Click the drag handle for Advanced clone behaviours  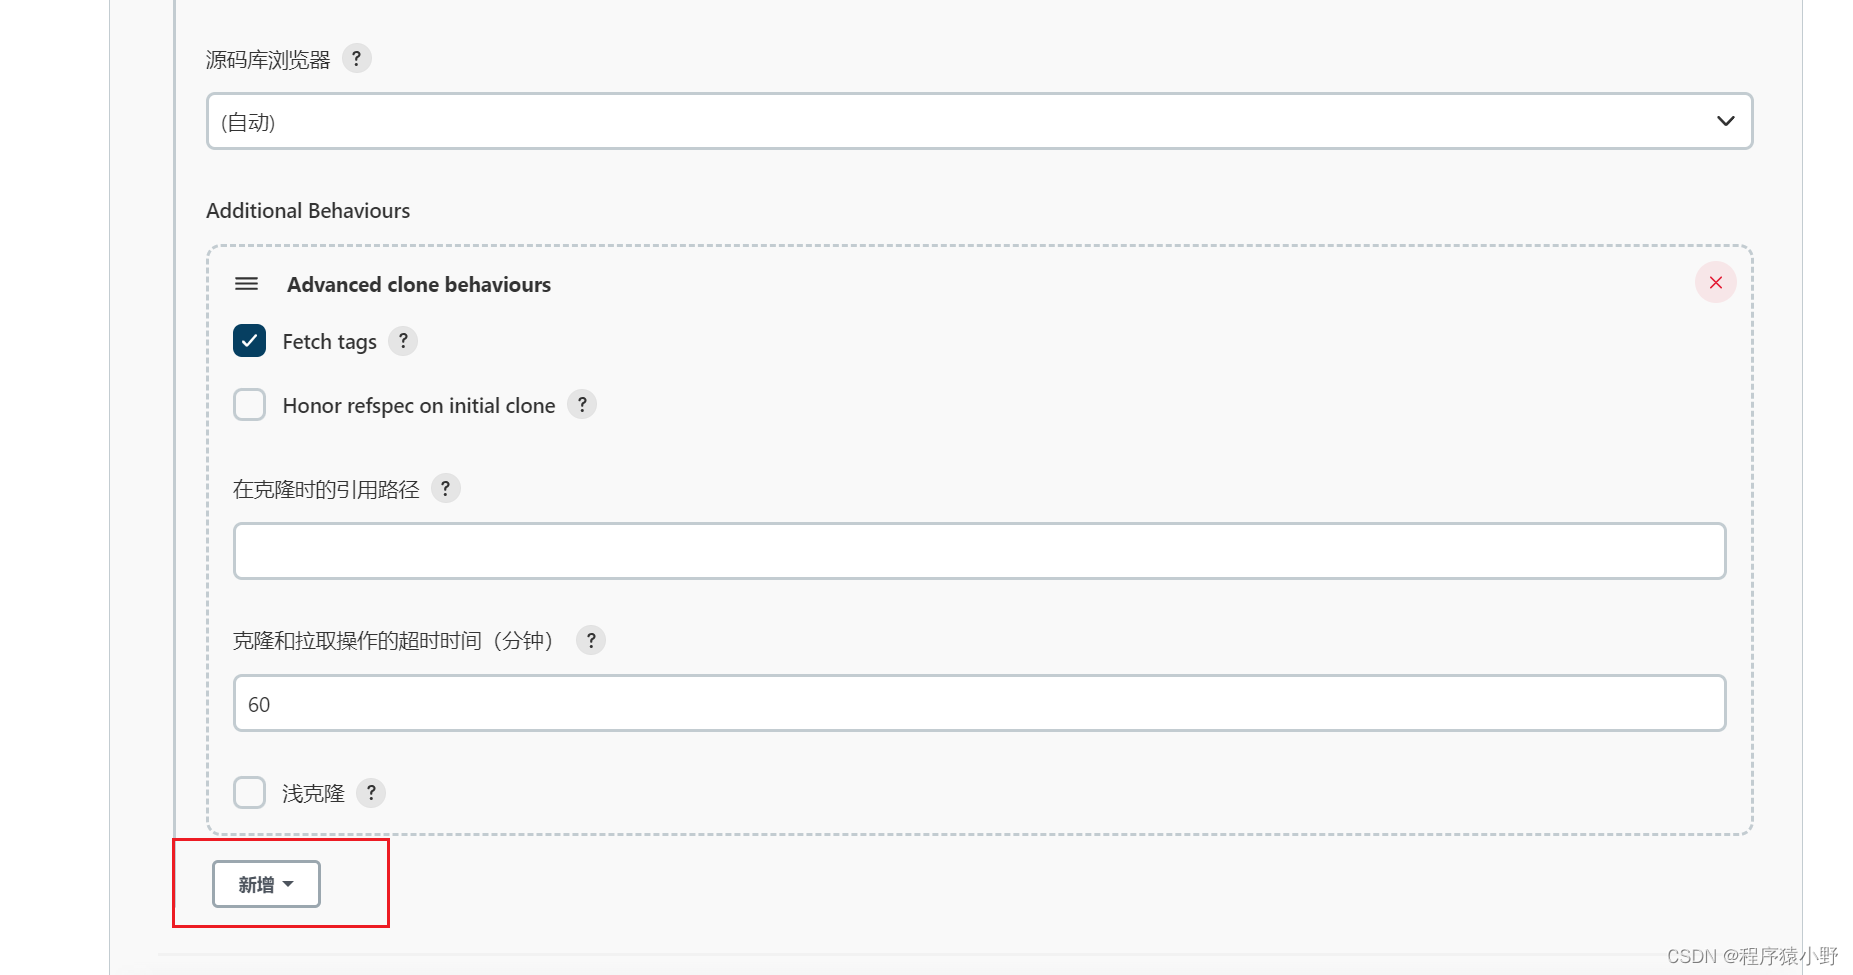tap(246, 284)
